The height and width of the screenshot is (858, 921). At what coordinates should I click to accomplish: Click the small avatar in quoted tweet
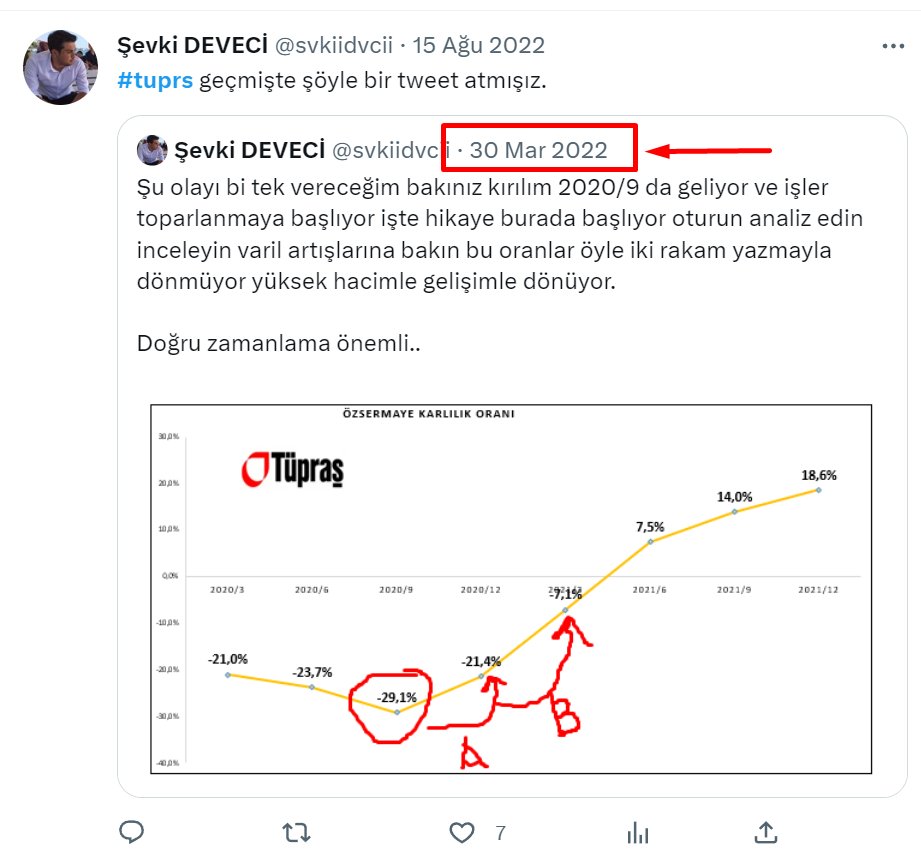[152, 150]
